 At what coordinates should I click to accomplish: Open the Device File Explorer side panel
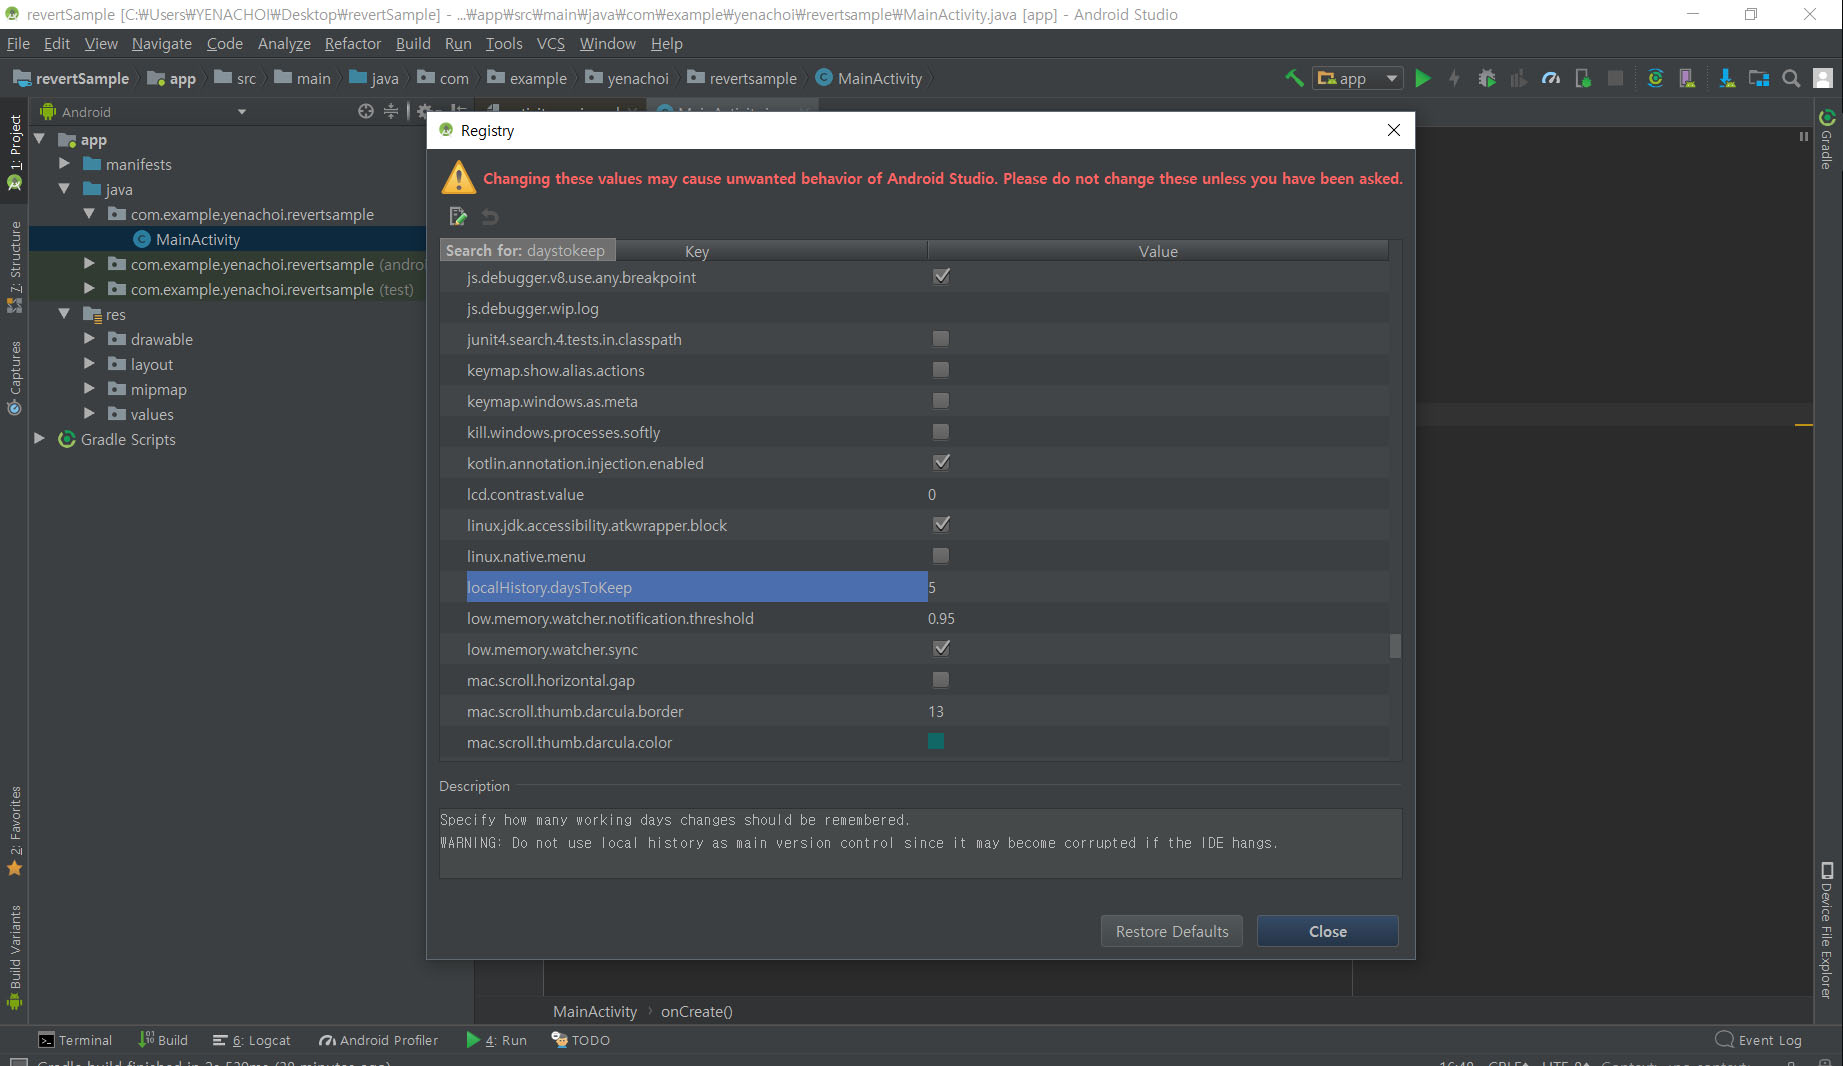point(1827,931)
